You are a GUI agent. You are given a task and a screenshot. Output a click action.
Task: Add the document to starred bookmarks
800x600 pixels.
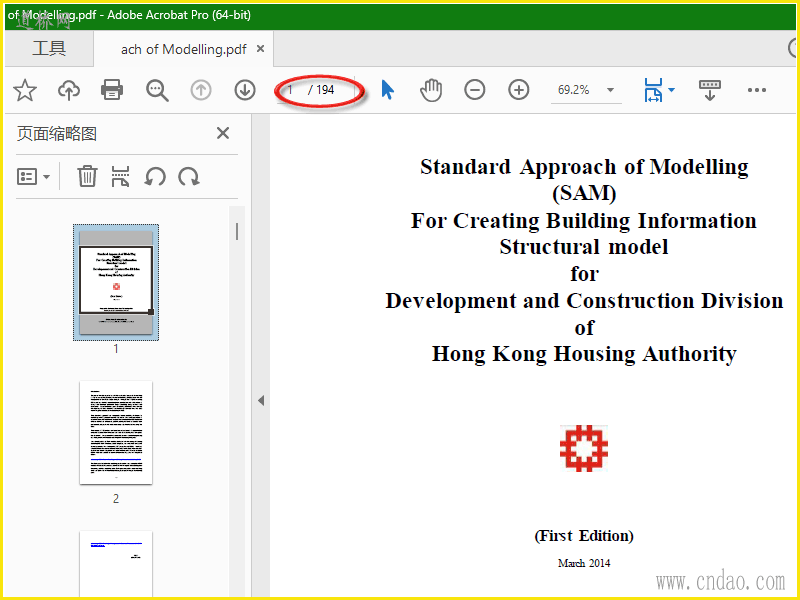click(24, 90)
